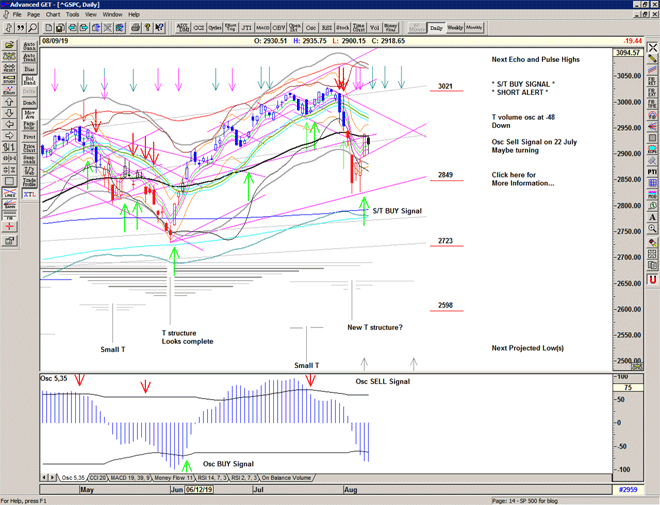Open the Help menu
Image resolution: width=660 pixels, height=505 pixels.
click(134, 14)
